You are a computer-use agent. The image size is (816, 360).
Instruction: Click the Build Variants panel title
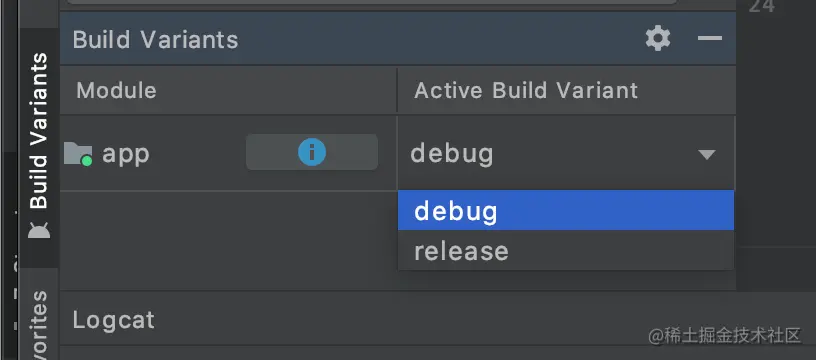[x=155, y=40]
